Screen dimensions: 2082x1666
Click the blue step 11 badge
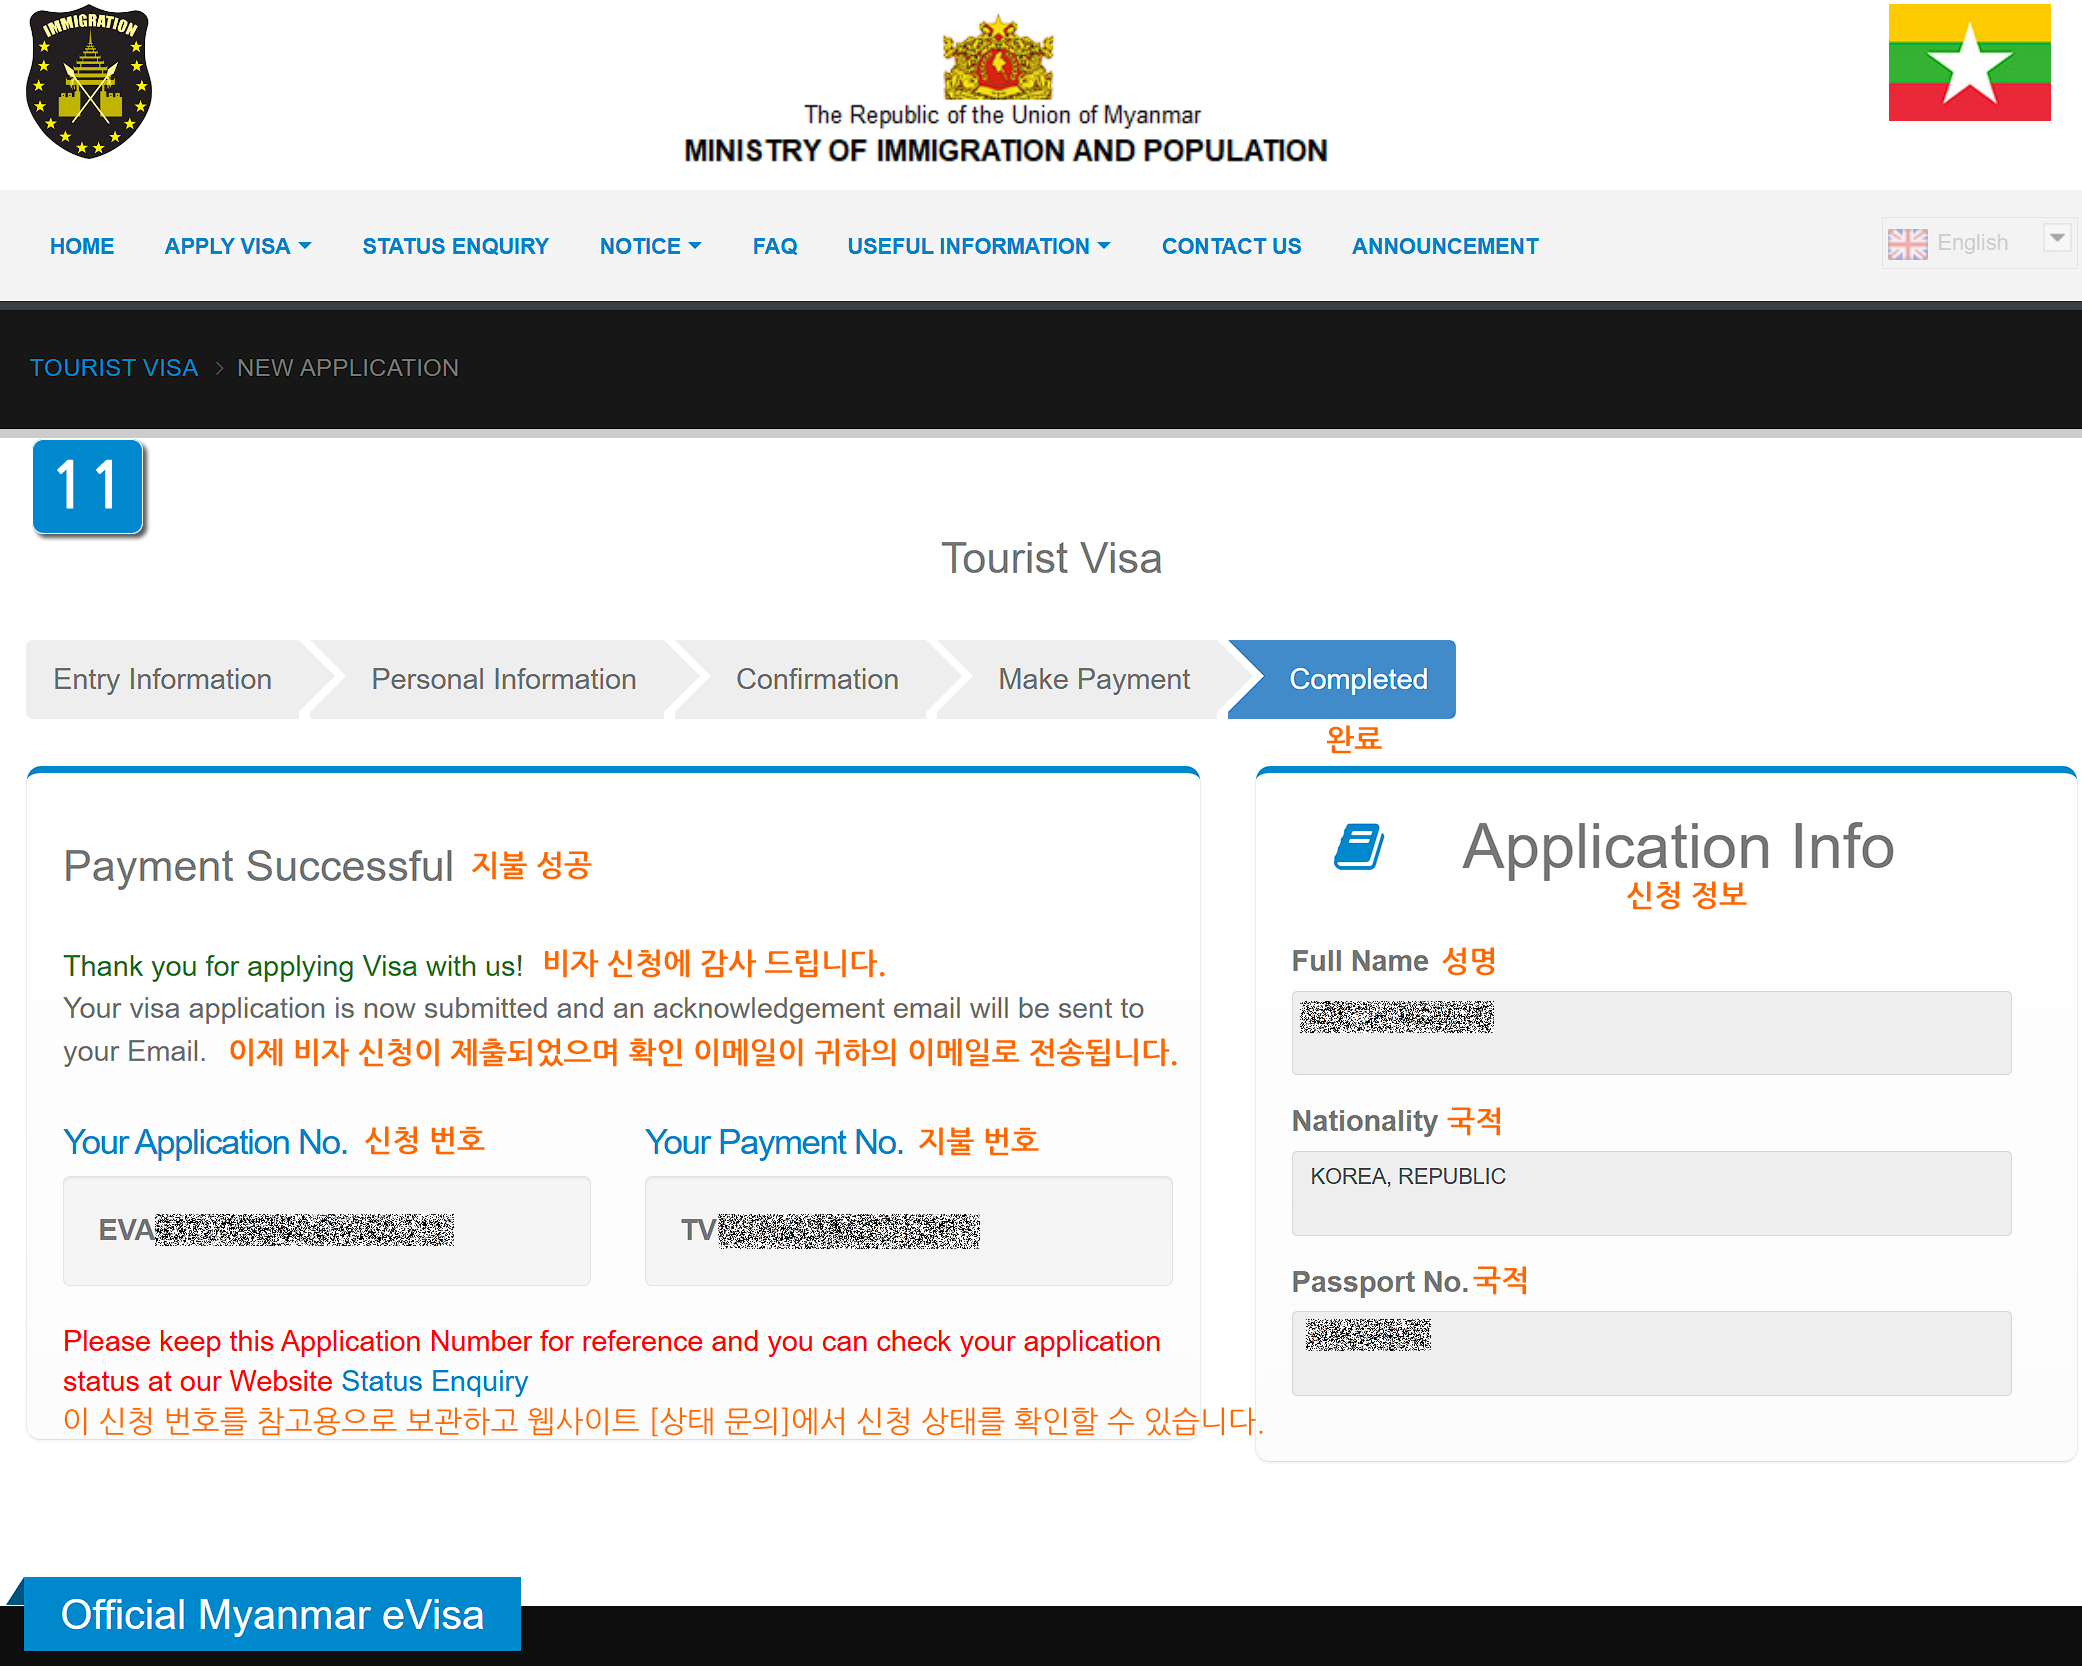(x=88, y=487)
